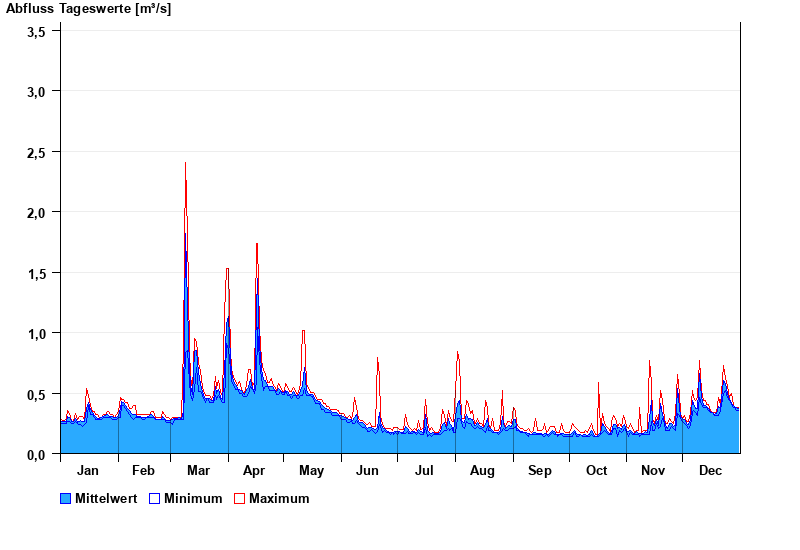The height and width of the screenshot is (550, 800).
Task: Click the 2,0 y-axis tick label
Action: point(36,212)
